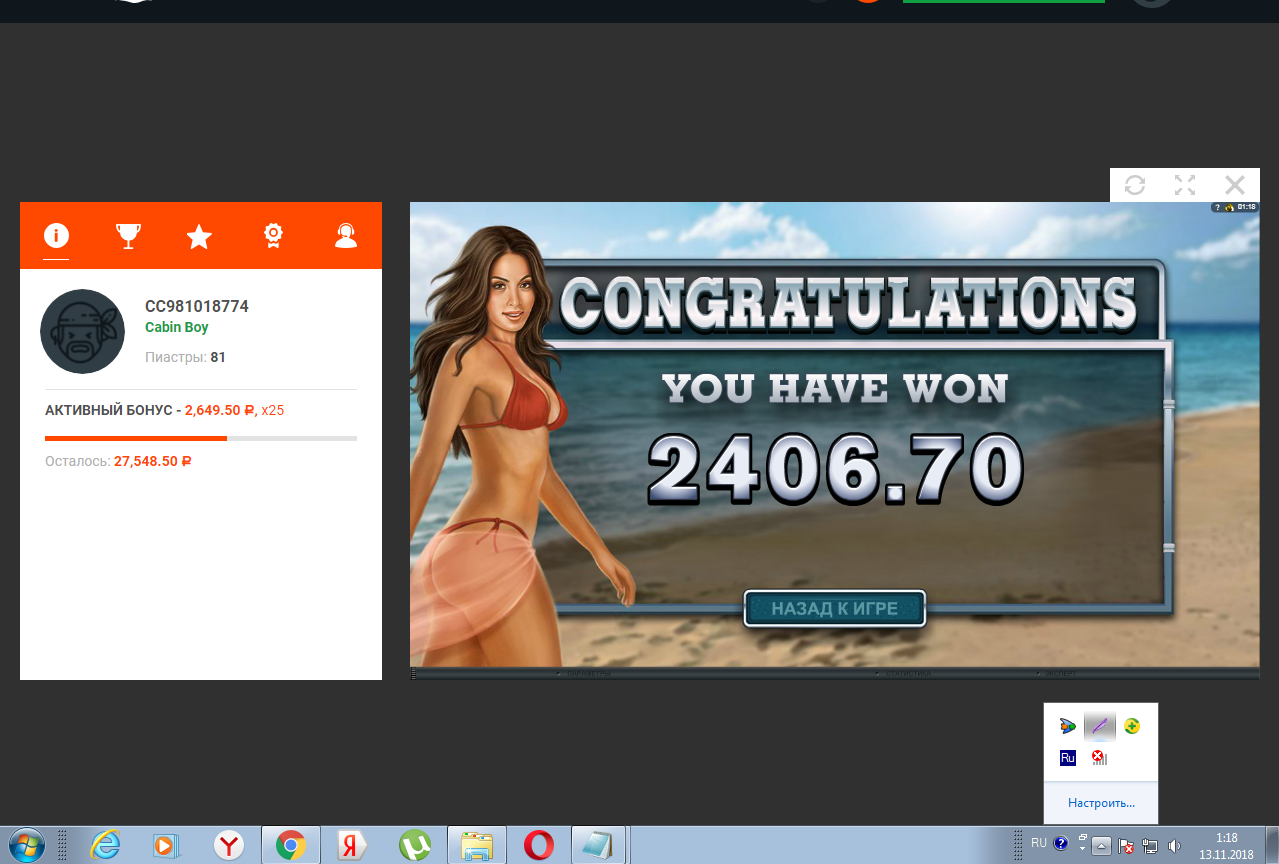Viewport: 1279px width, 864px height.
Task: Open the info tab in player panel
Action: click(x=56, y=236)
